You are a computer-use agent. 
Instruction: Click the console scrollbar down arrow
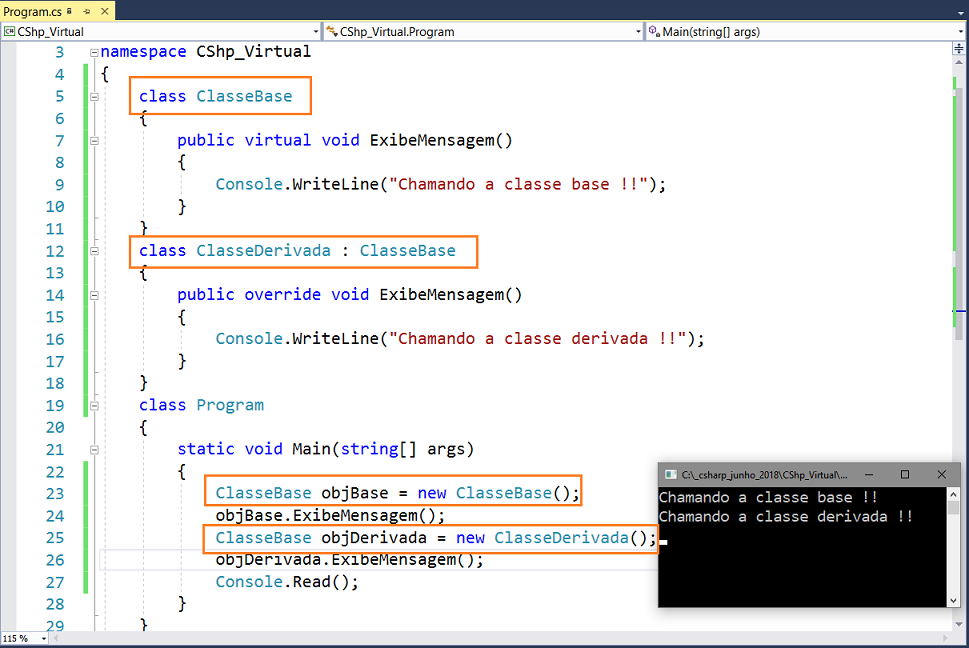[953, 600]
